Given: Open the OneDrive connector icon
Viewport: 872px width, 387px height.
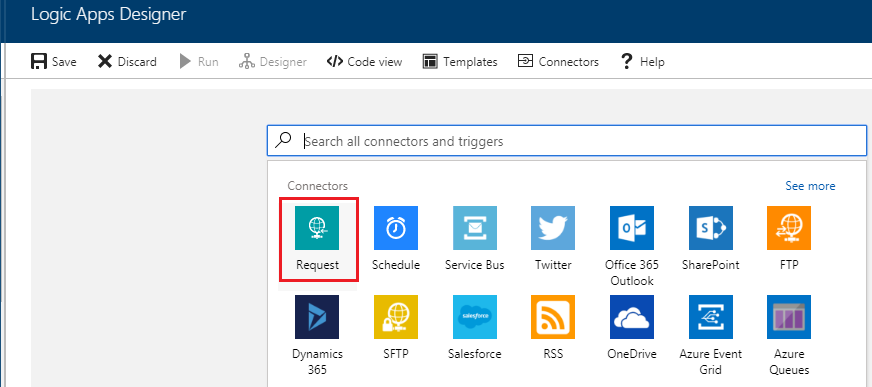Looking at the screenshot, I should [x=632, y=317].
